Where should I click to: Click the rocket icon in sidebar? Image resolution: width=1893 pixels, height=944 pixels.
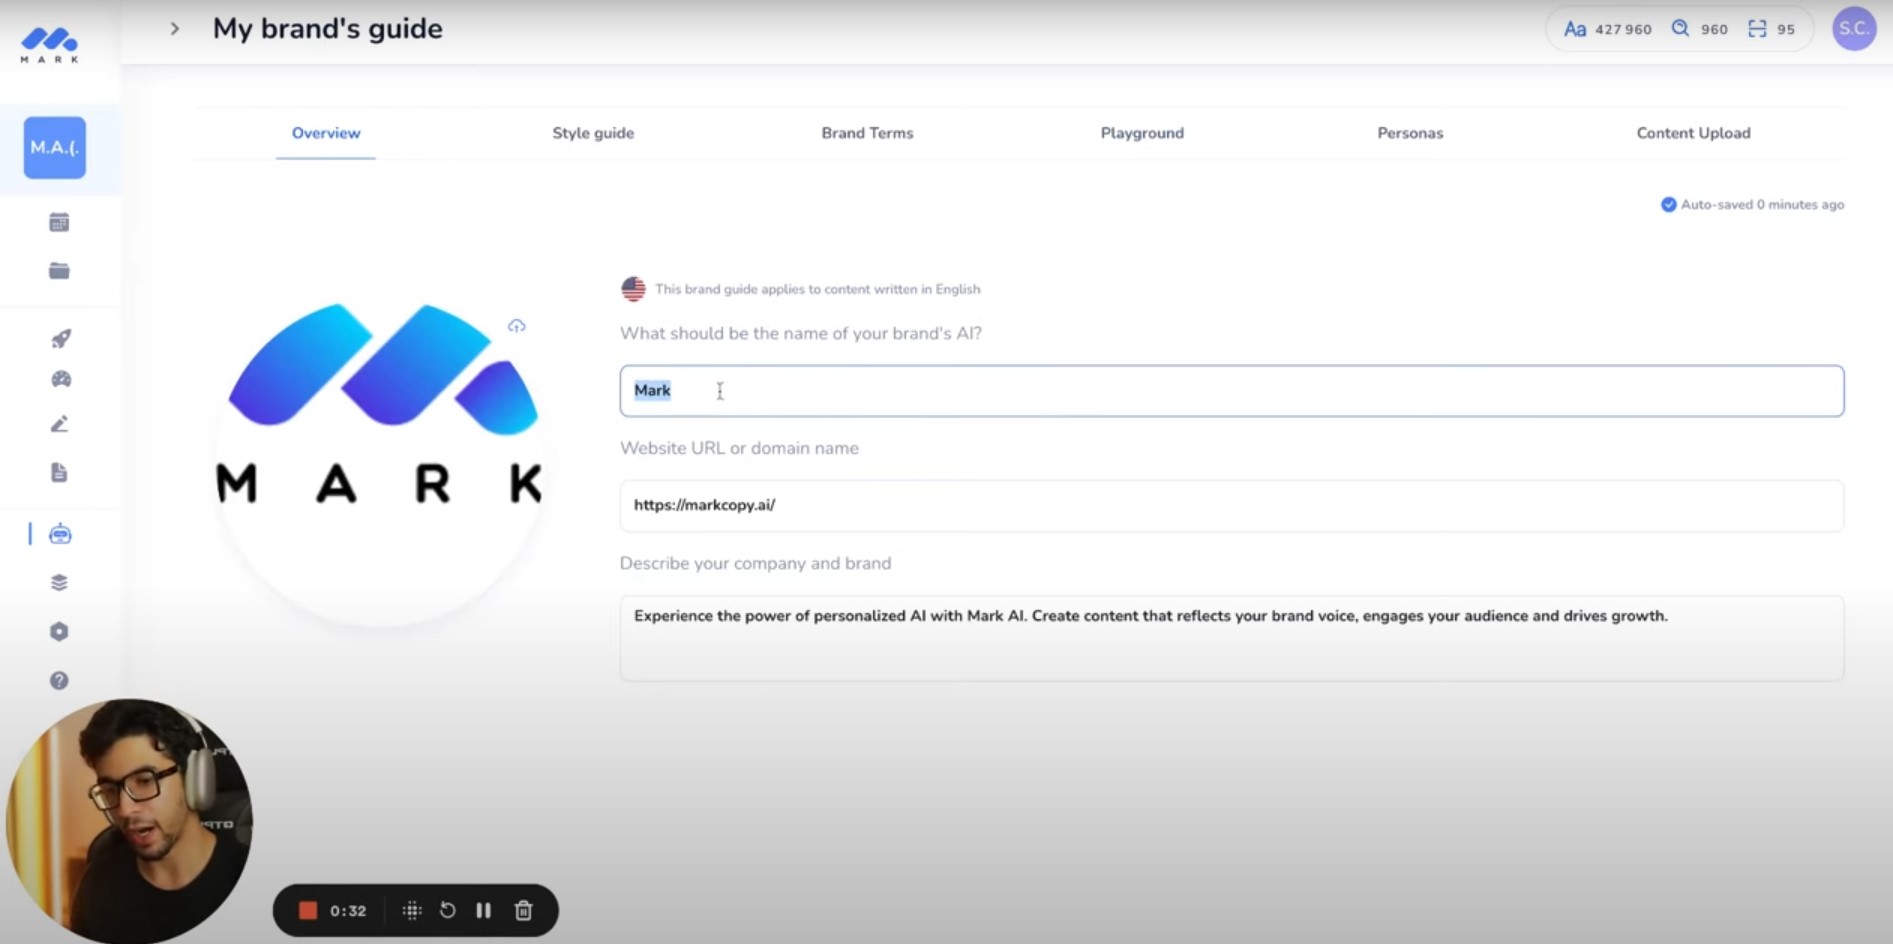60,339
